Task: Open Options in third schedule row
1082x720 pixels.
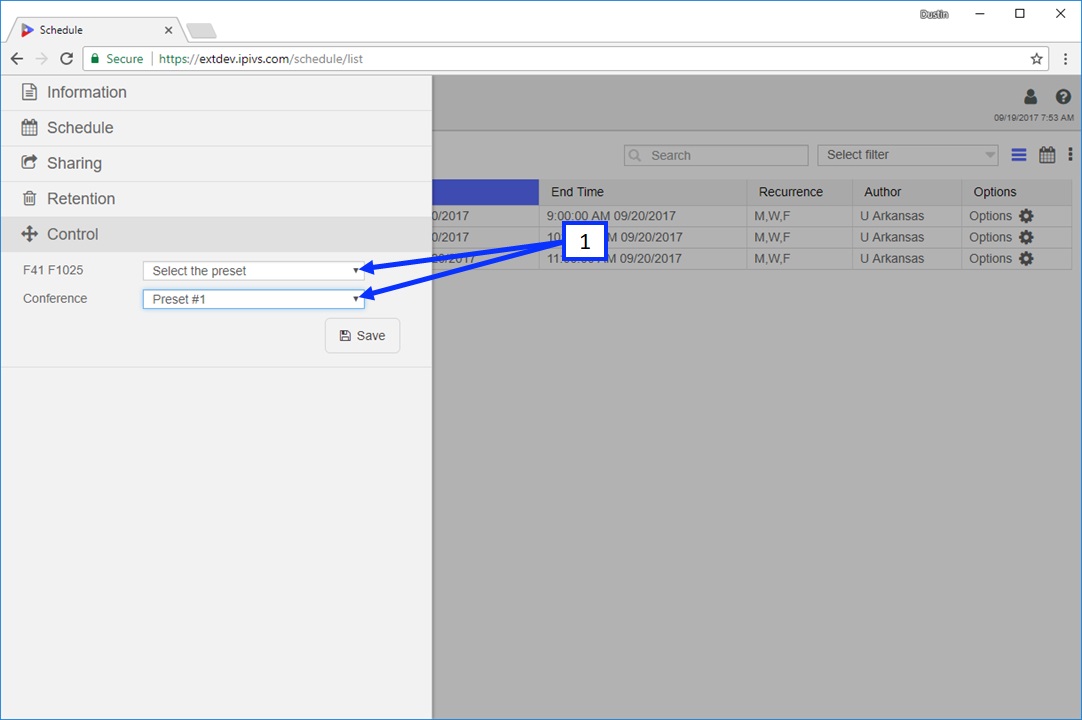Action: (990, 259)
